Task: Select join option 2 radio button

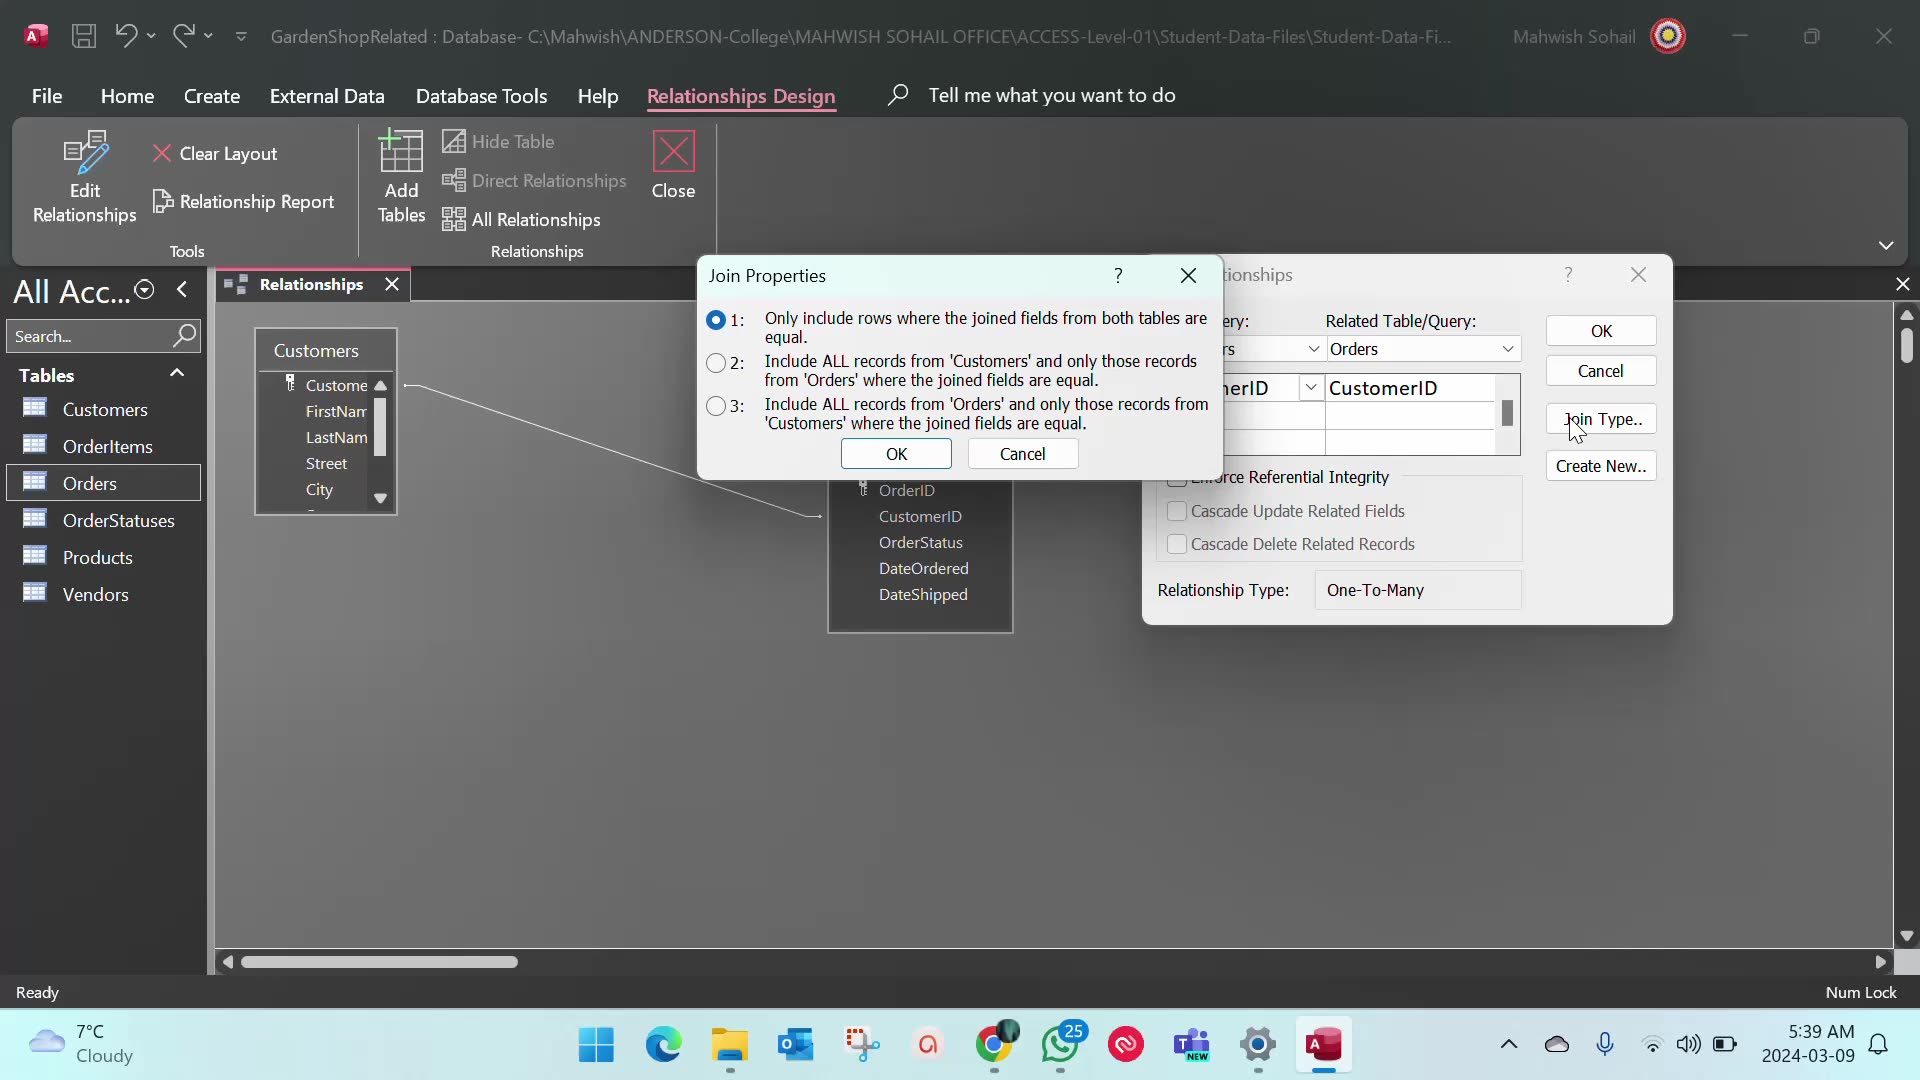Action: tap(716, 363)
